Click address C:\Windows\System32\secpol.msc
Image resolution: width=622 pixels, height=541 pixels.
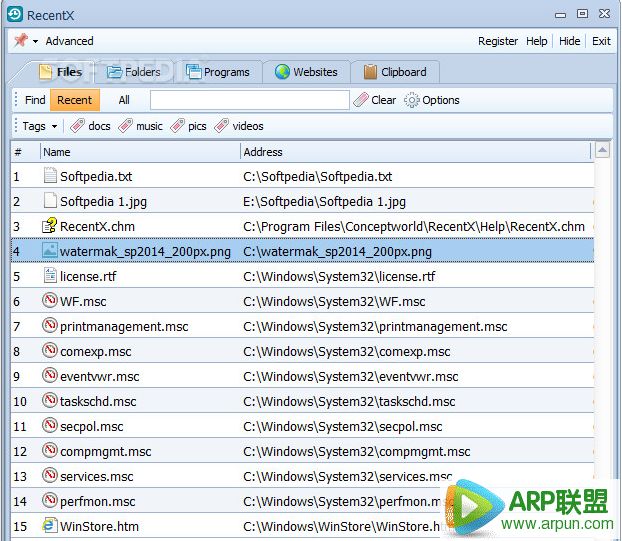point(343,427)
